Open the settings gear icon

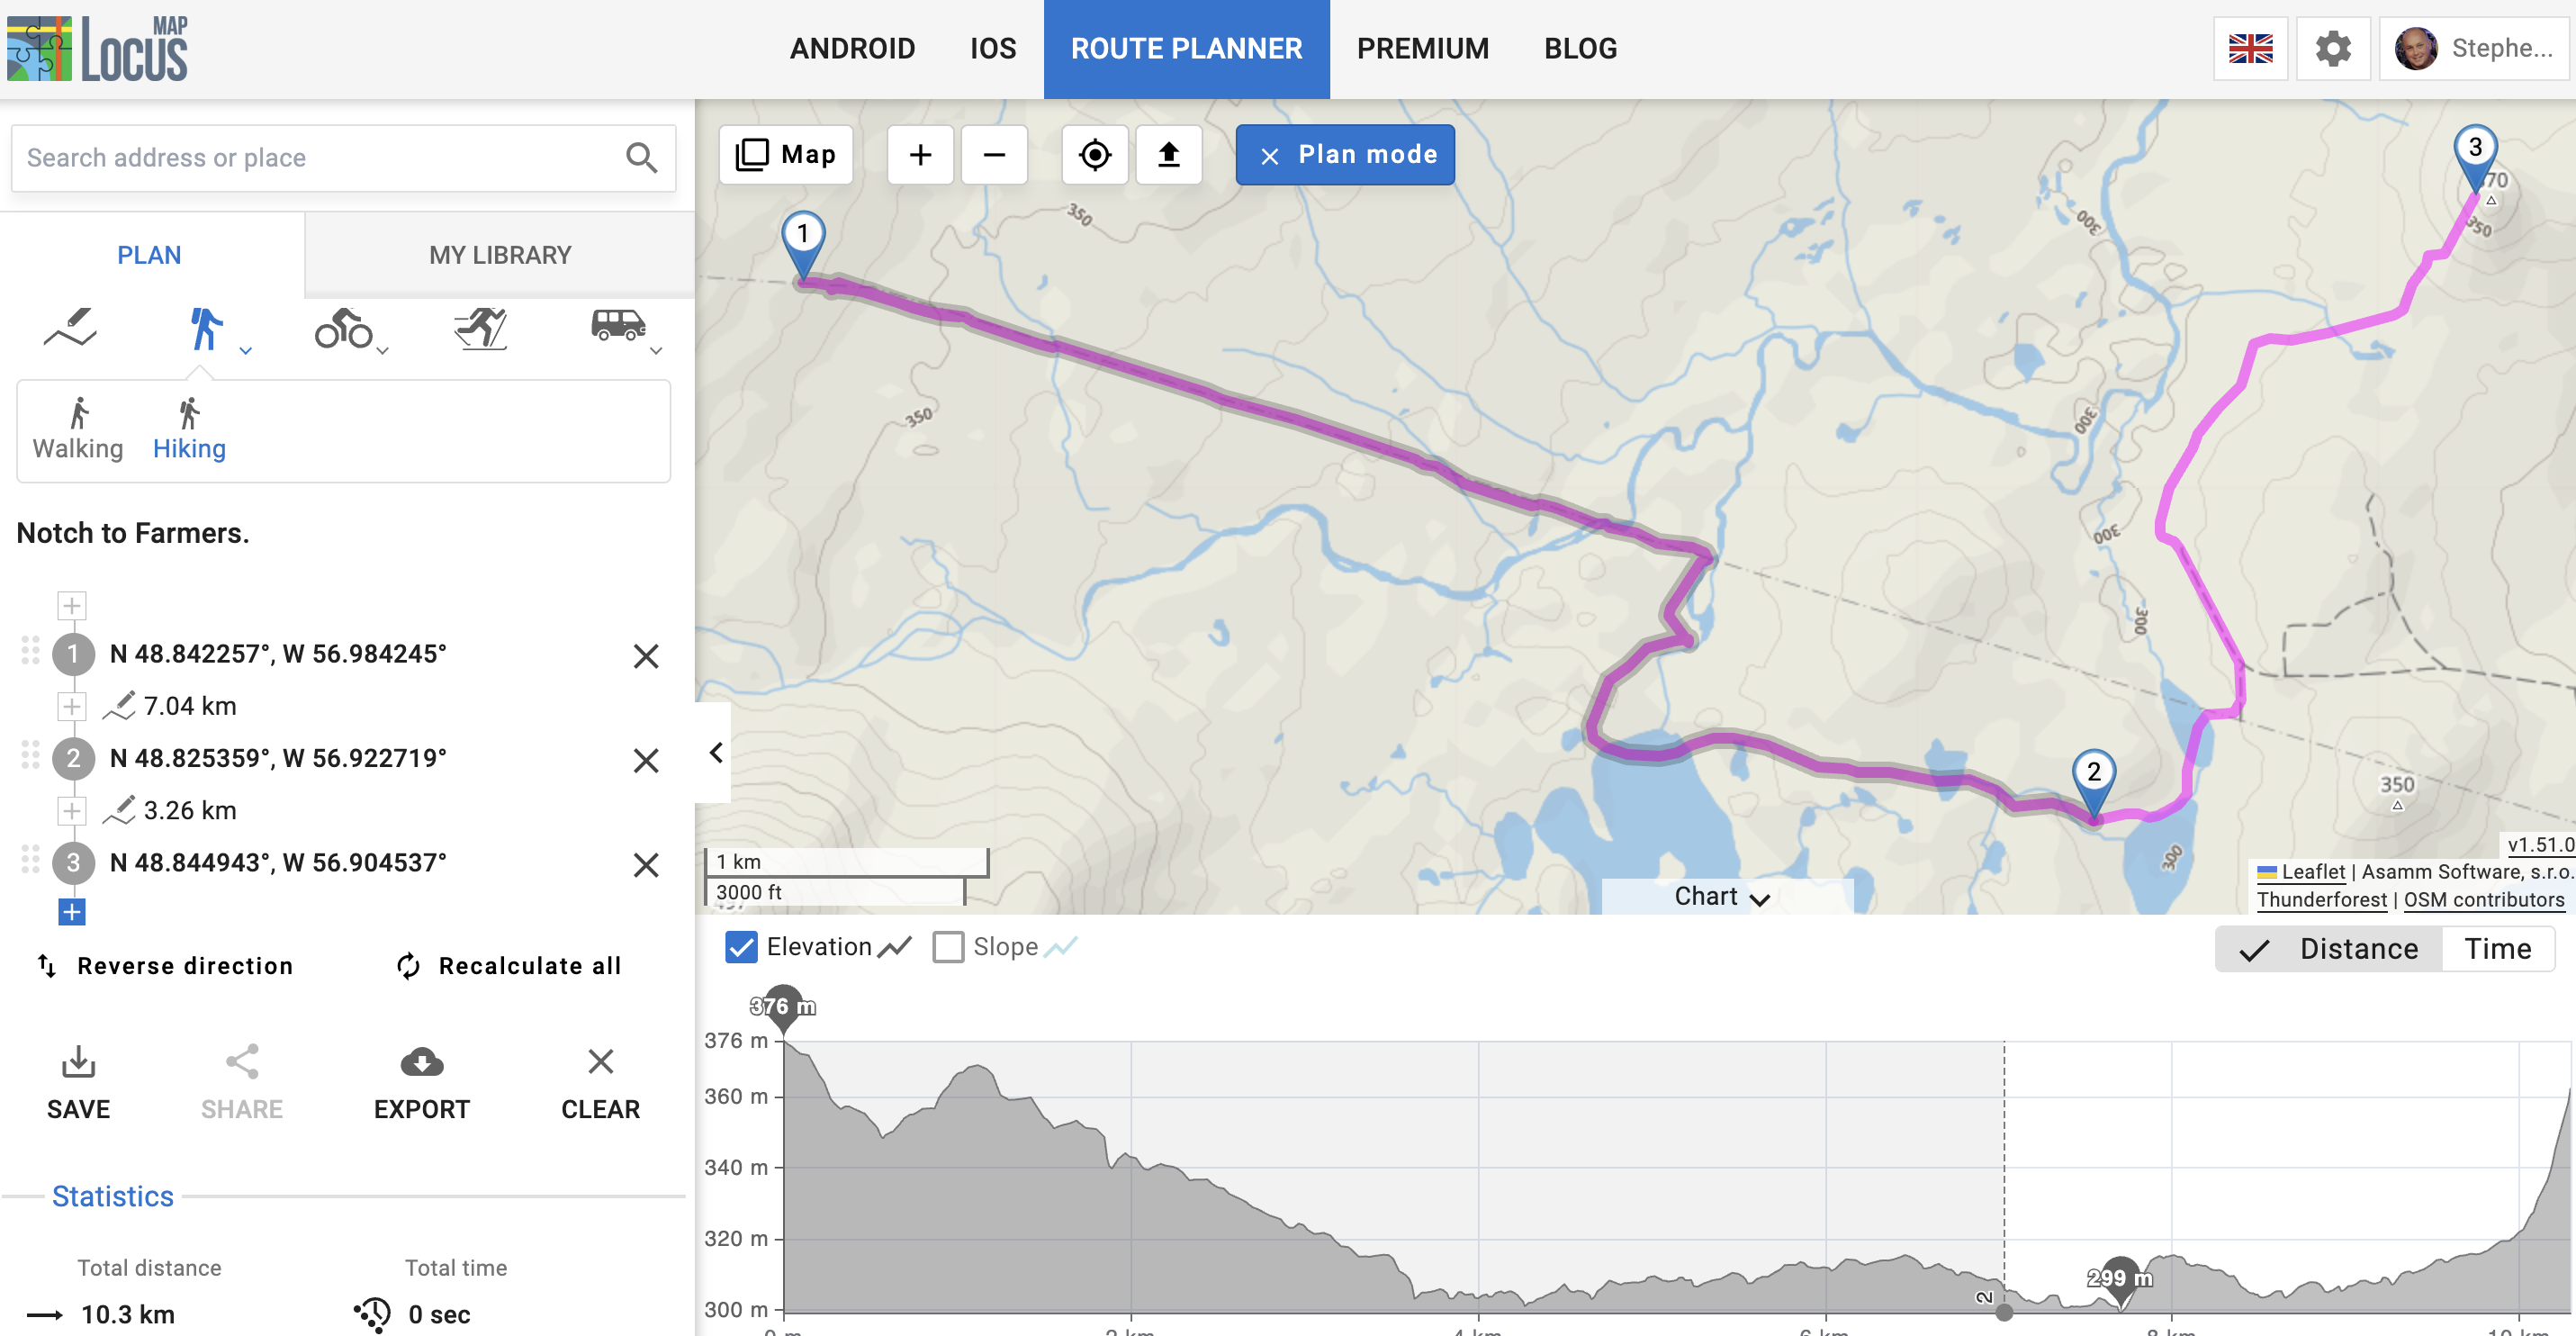tap(2333, 48)
